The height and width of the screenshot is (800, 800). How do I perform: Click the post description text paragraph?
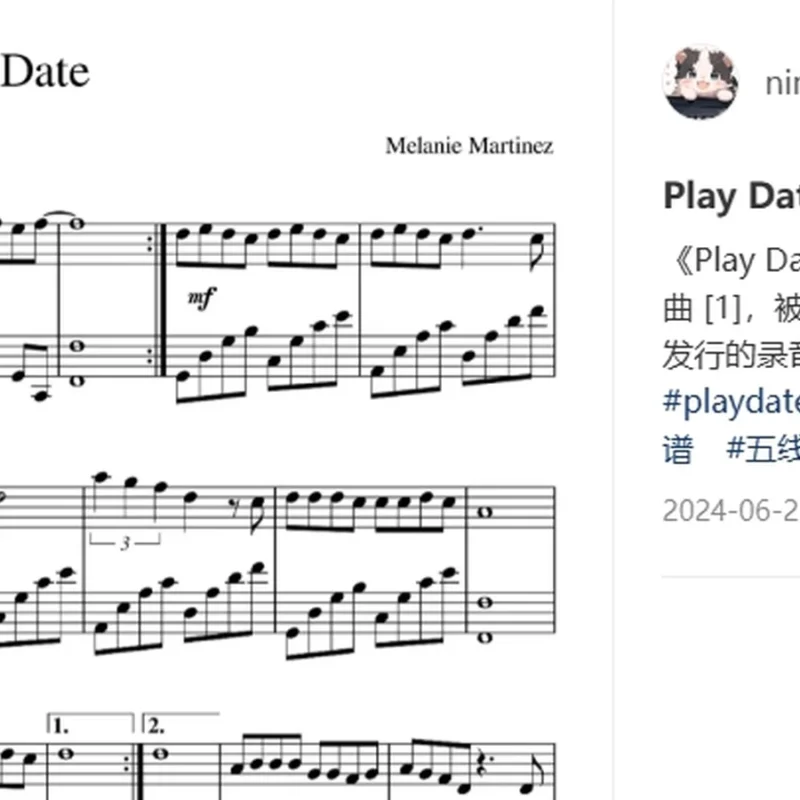tap(731, 308)
